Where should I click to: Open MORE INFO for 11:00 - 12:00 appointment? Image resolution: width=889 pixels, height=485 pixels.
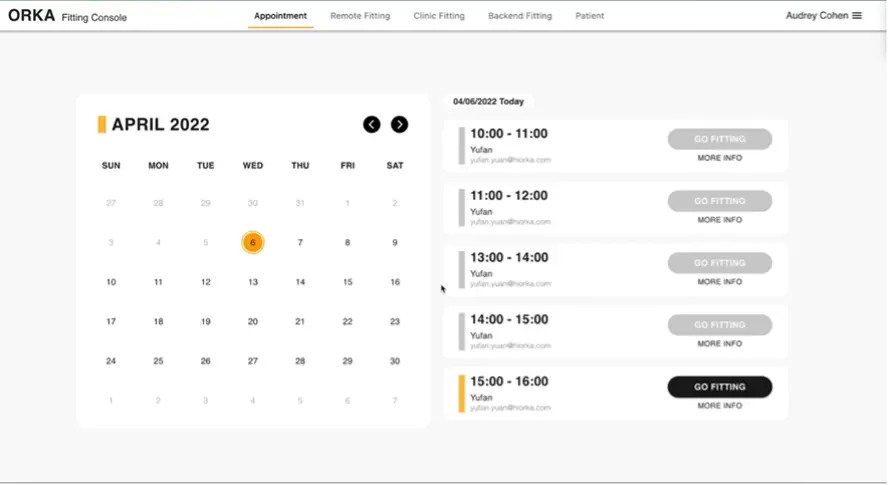[719, 220]
